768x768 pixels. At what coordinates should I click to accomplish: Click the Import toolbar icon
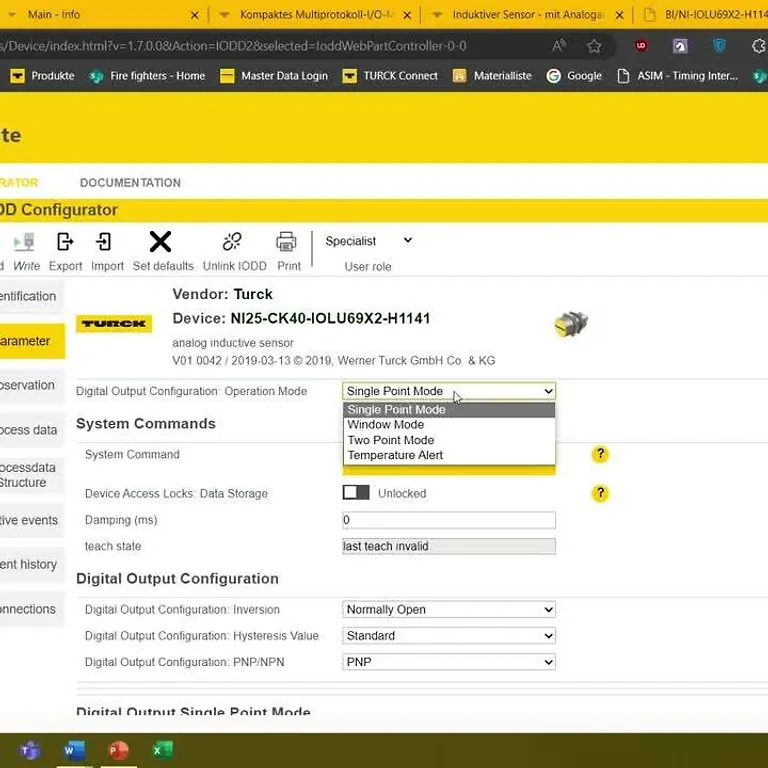point(104,241)
